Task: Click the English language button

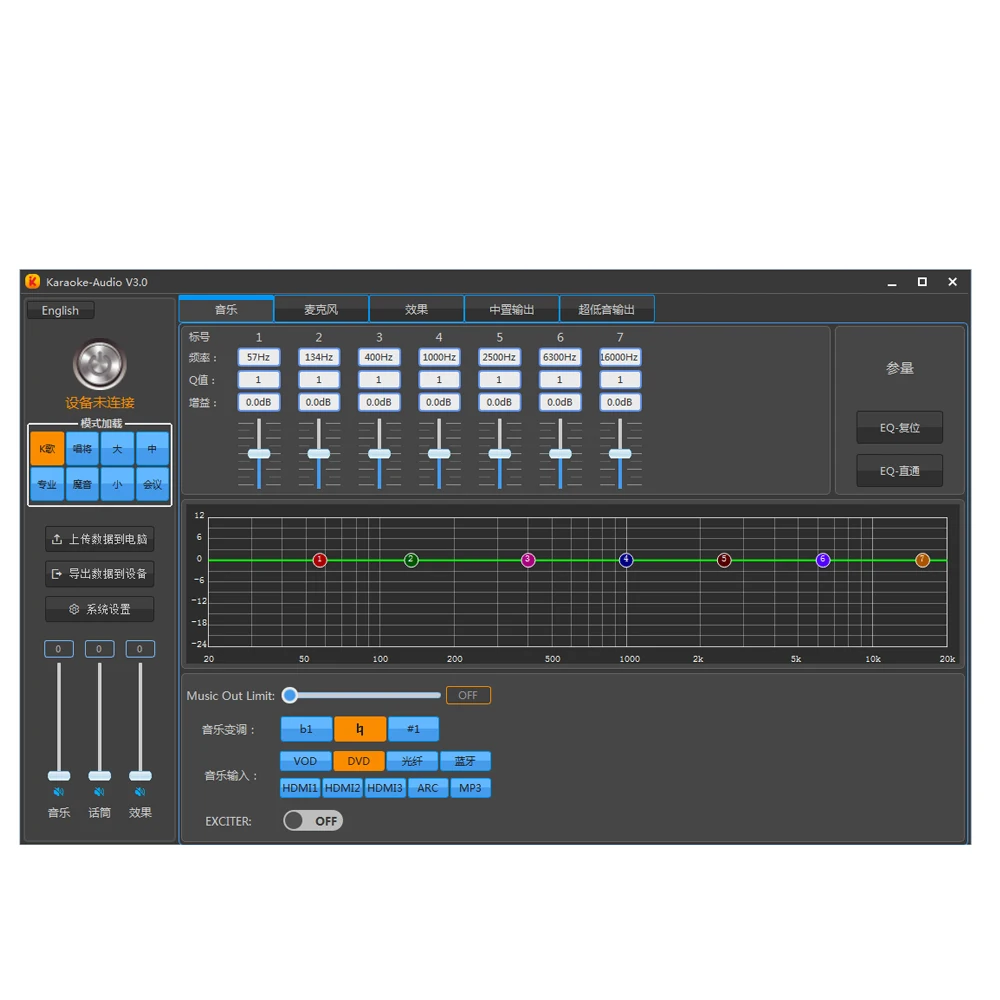Action: [61, 311]
